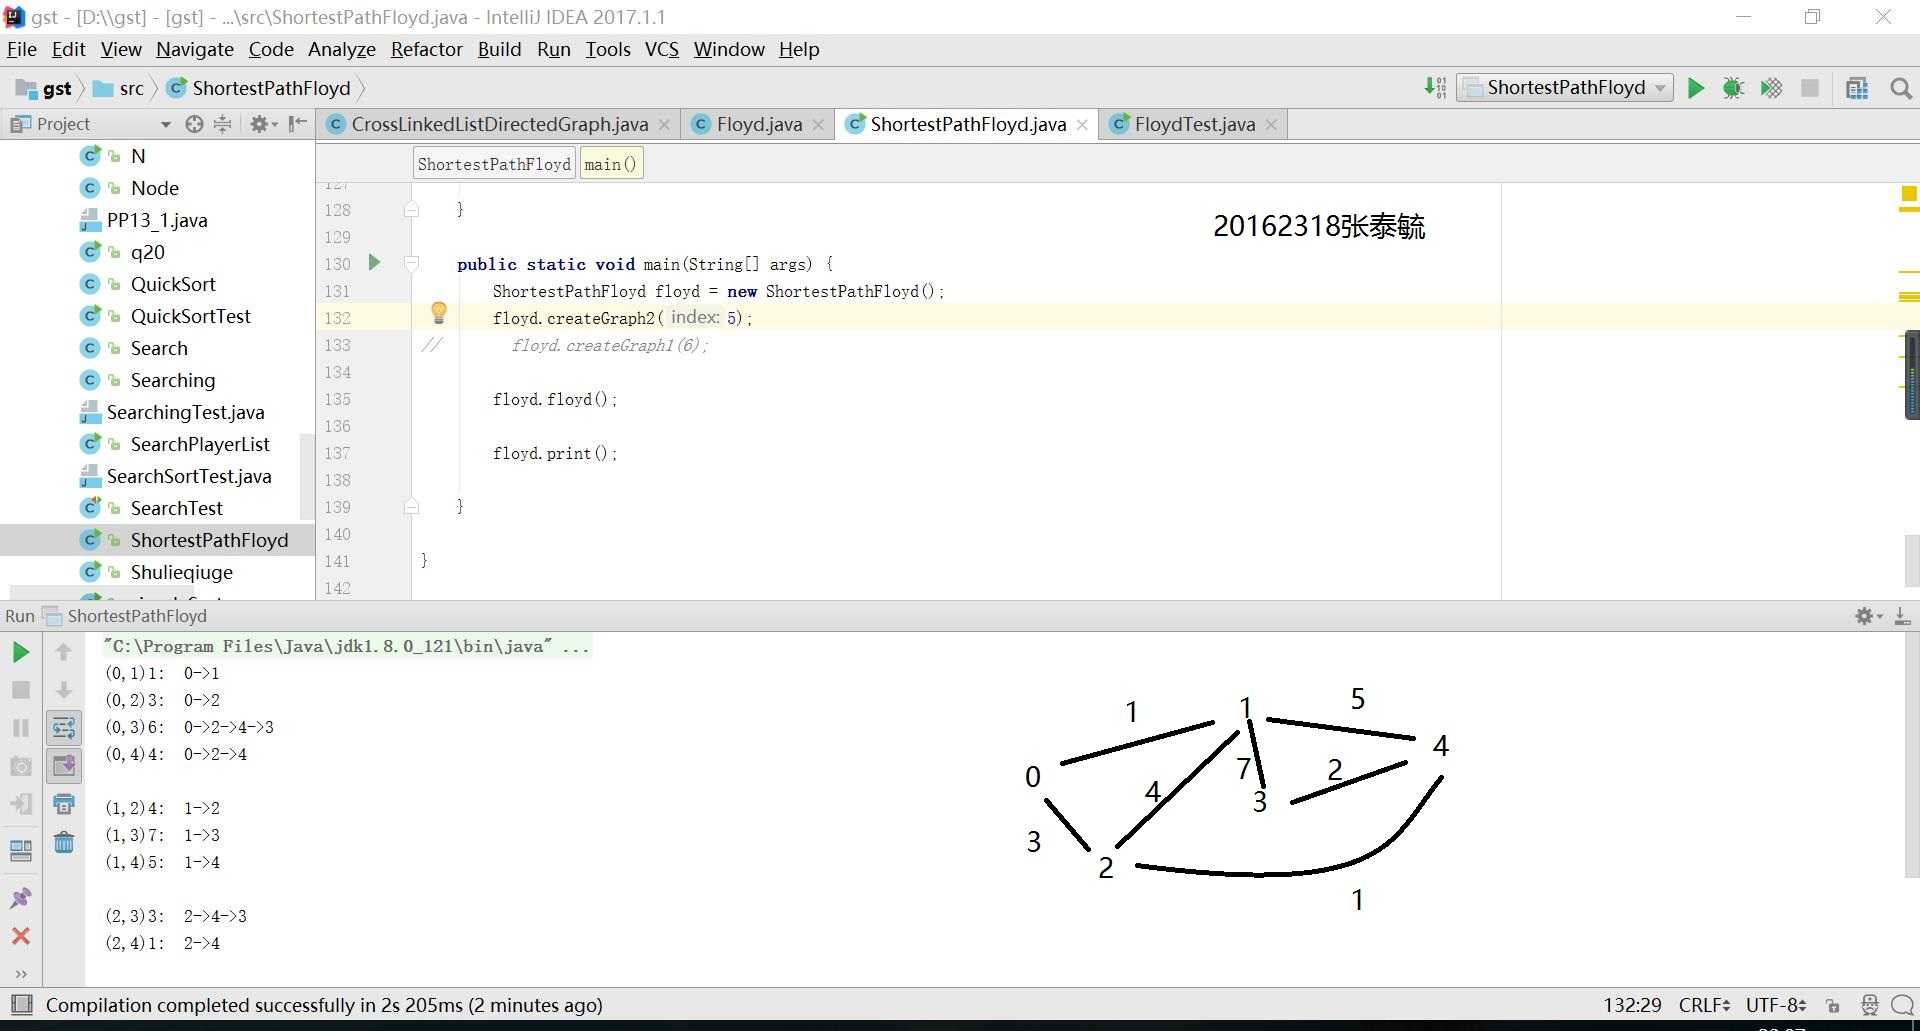Run with coverage icon in toolbar
This screenshot has height=1031, width=1920.
[x=1771, y=88]
